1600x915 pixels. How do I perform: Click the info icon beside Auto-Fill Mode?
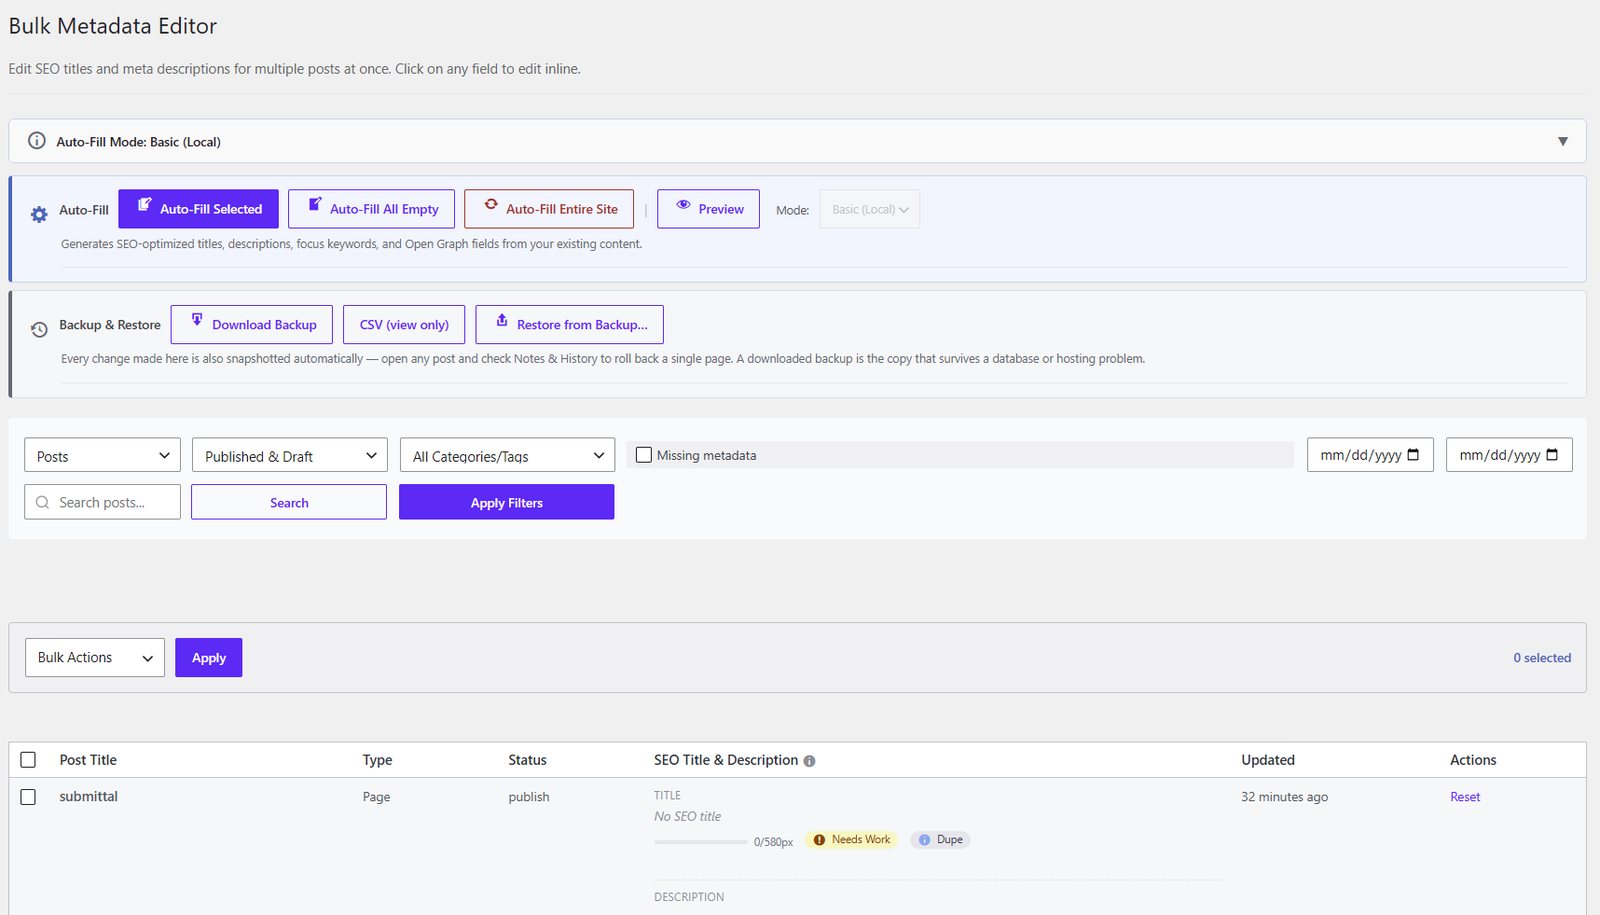pos(37,141)
